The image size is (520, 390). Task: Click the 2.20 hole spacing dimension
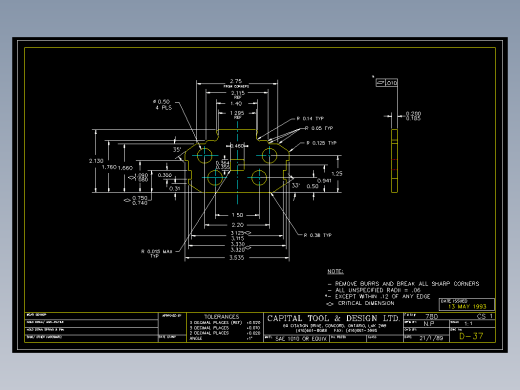tap(238, 225)
